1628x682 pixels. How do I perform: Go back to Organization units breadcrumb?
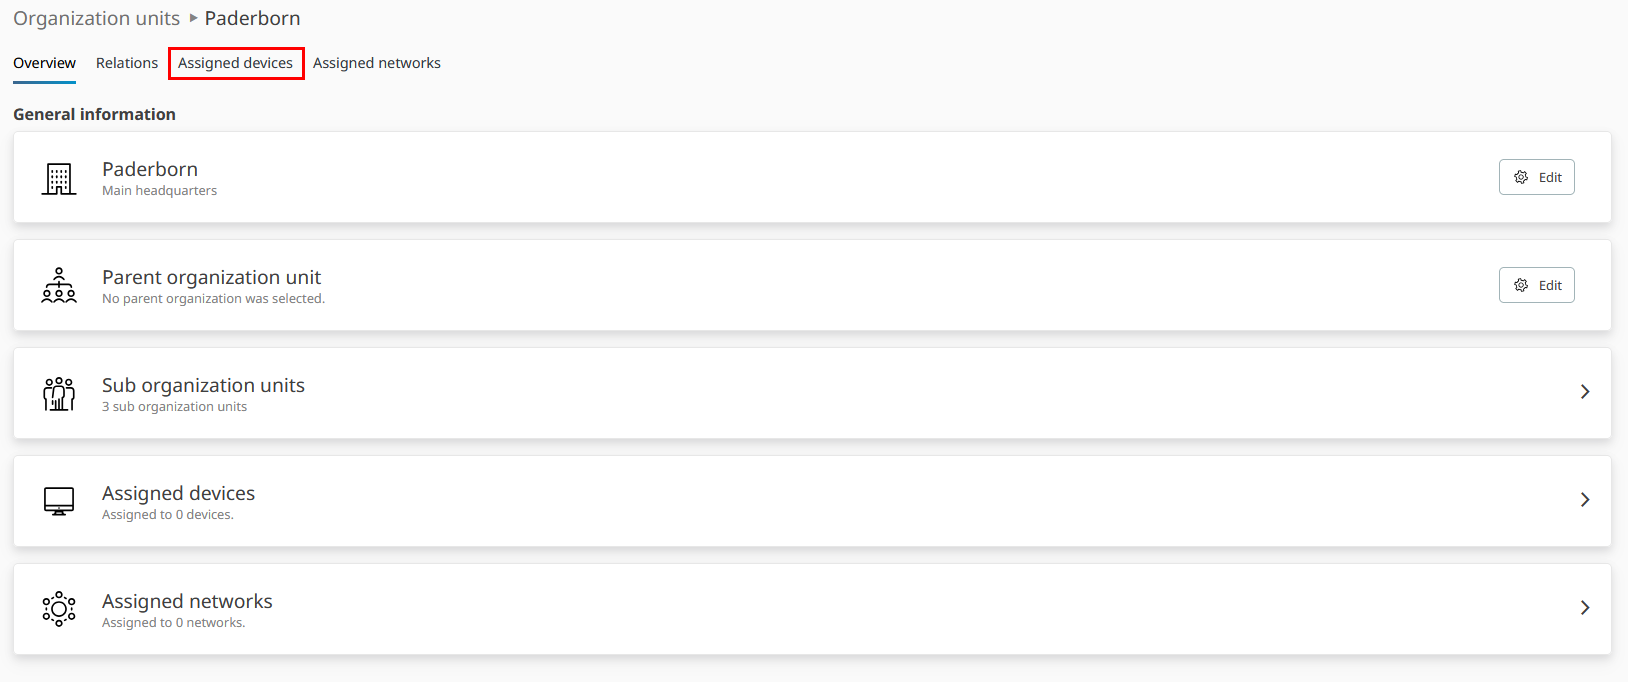pos(96,18)
